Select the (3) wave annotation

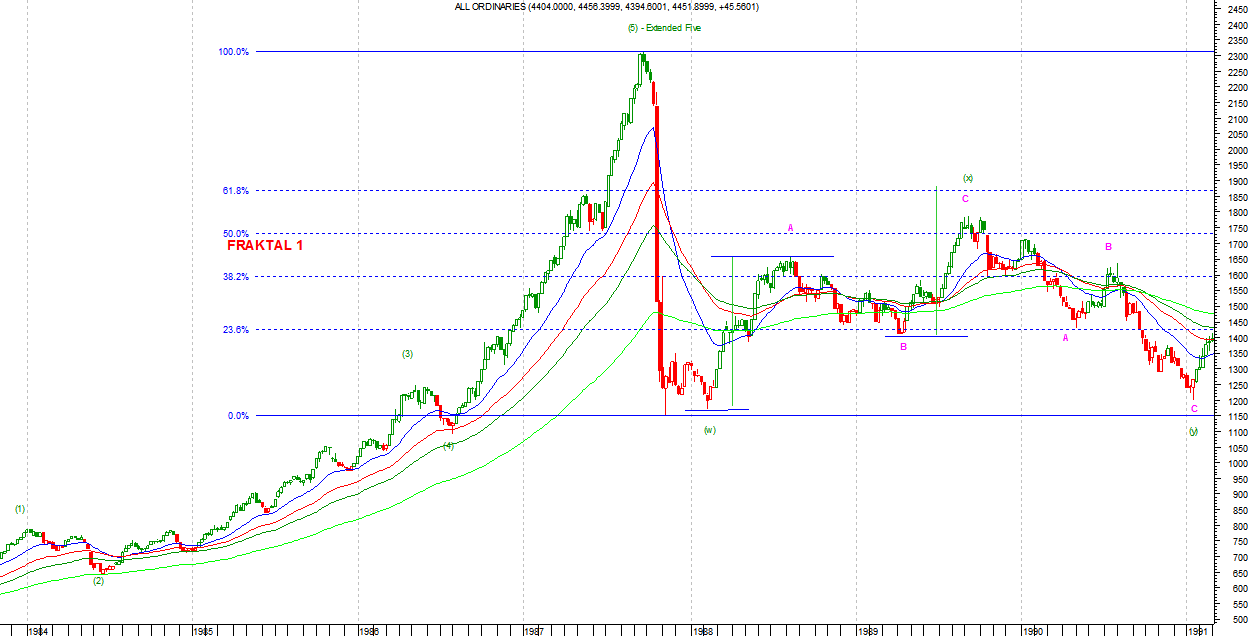407,354
